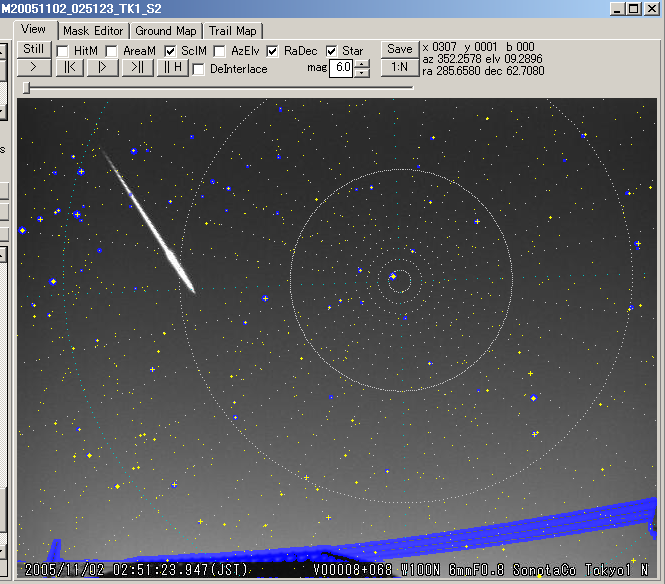
Task: Turn on the DeInterlace checkbox
Action: [x=199, y=69]
